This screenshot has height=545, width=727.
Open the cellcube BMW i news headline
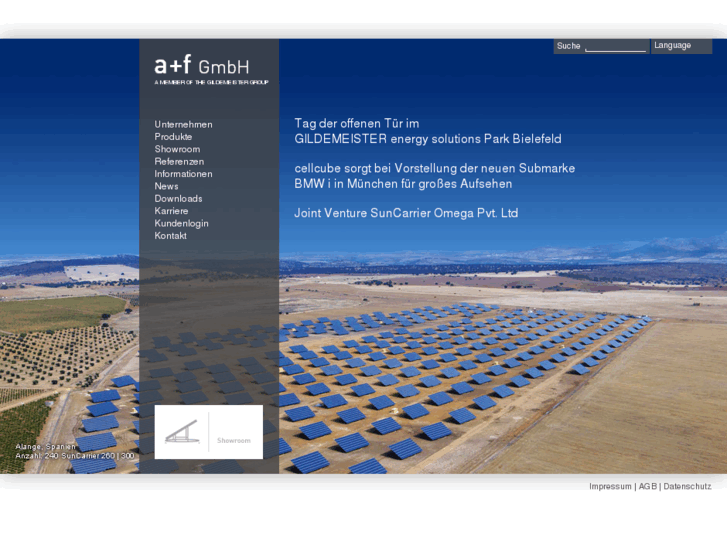[x=434, y=176]
